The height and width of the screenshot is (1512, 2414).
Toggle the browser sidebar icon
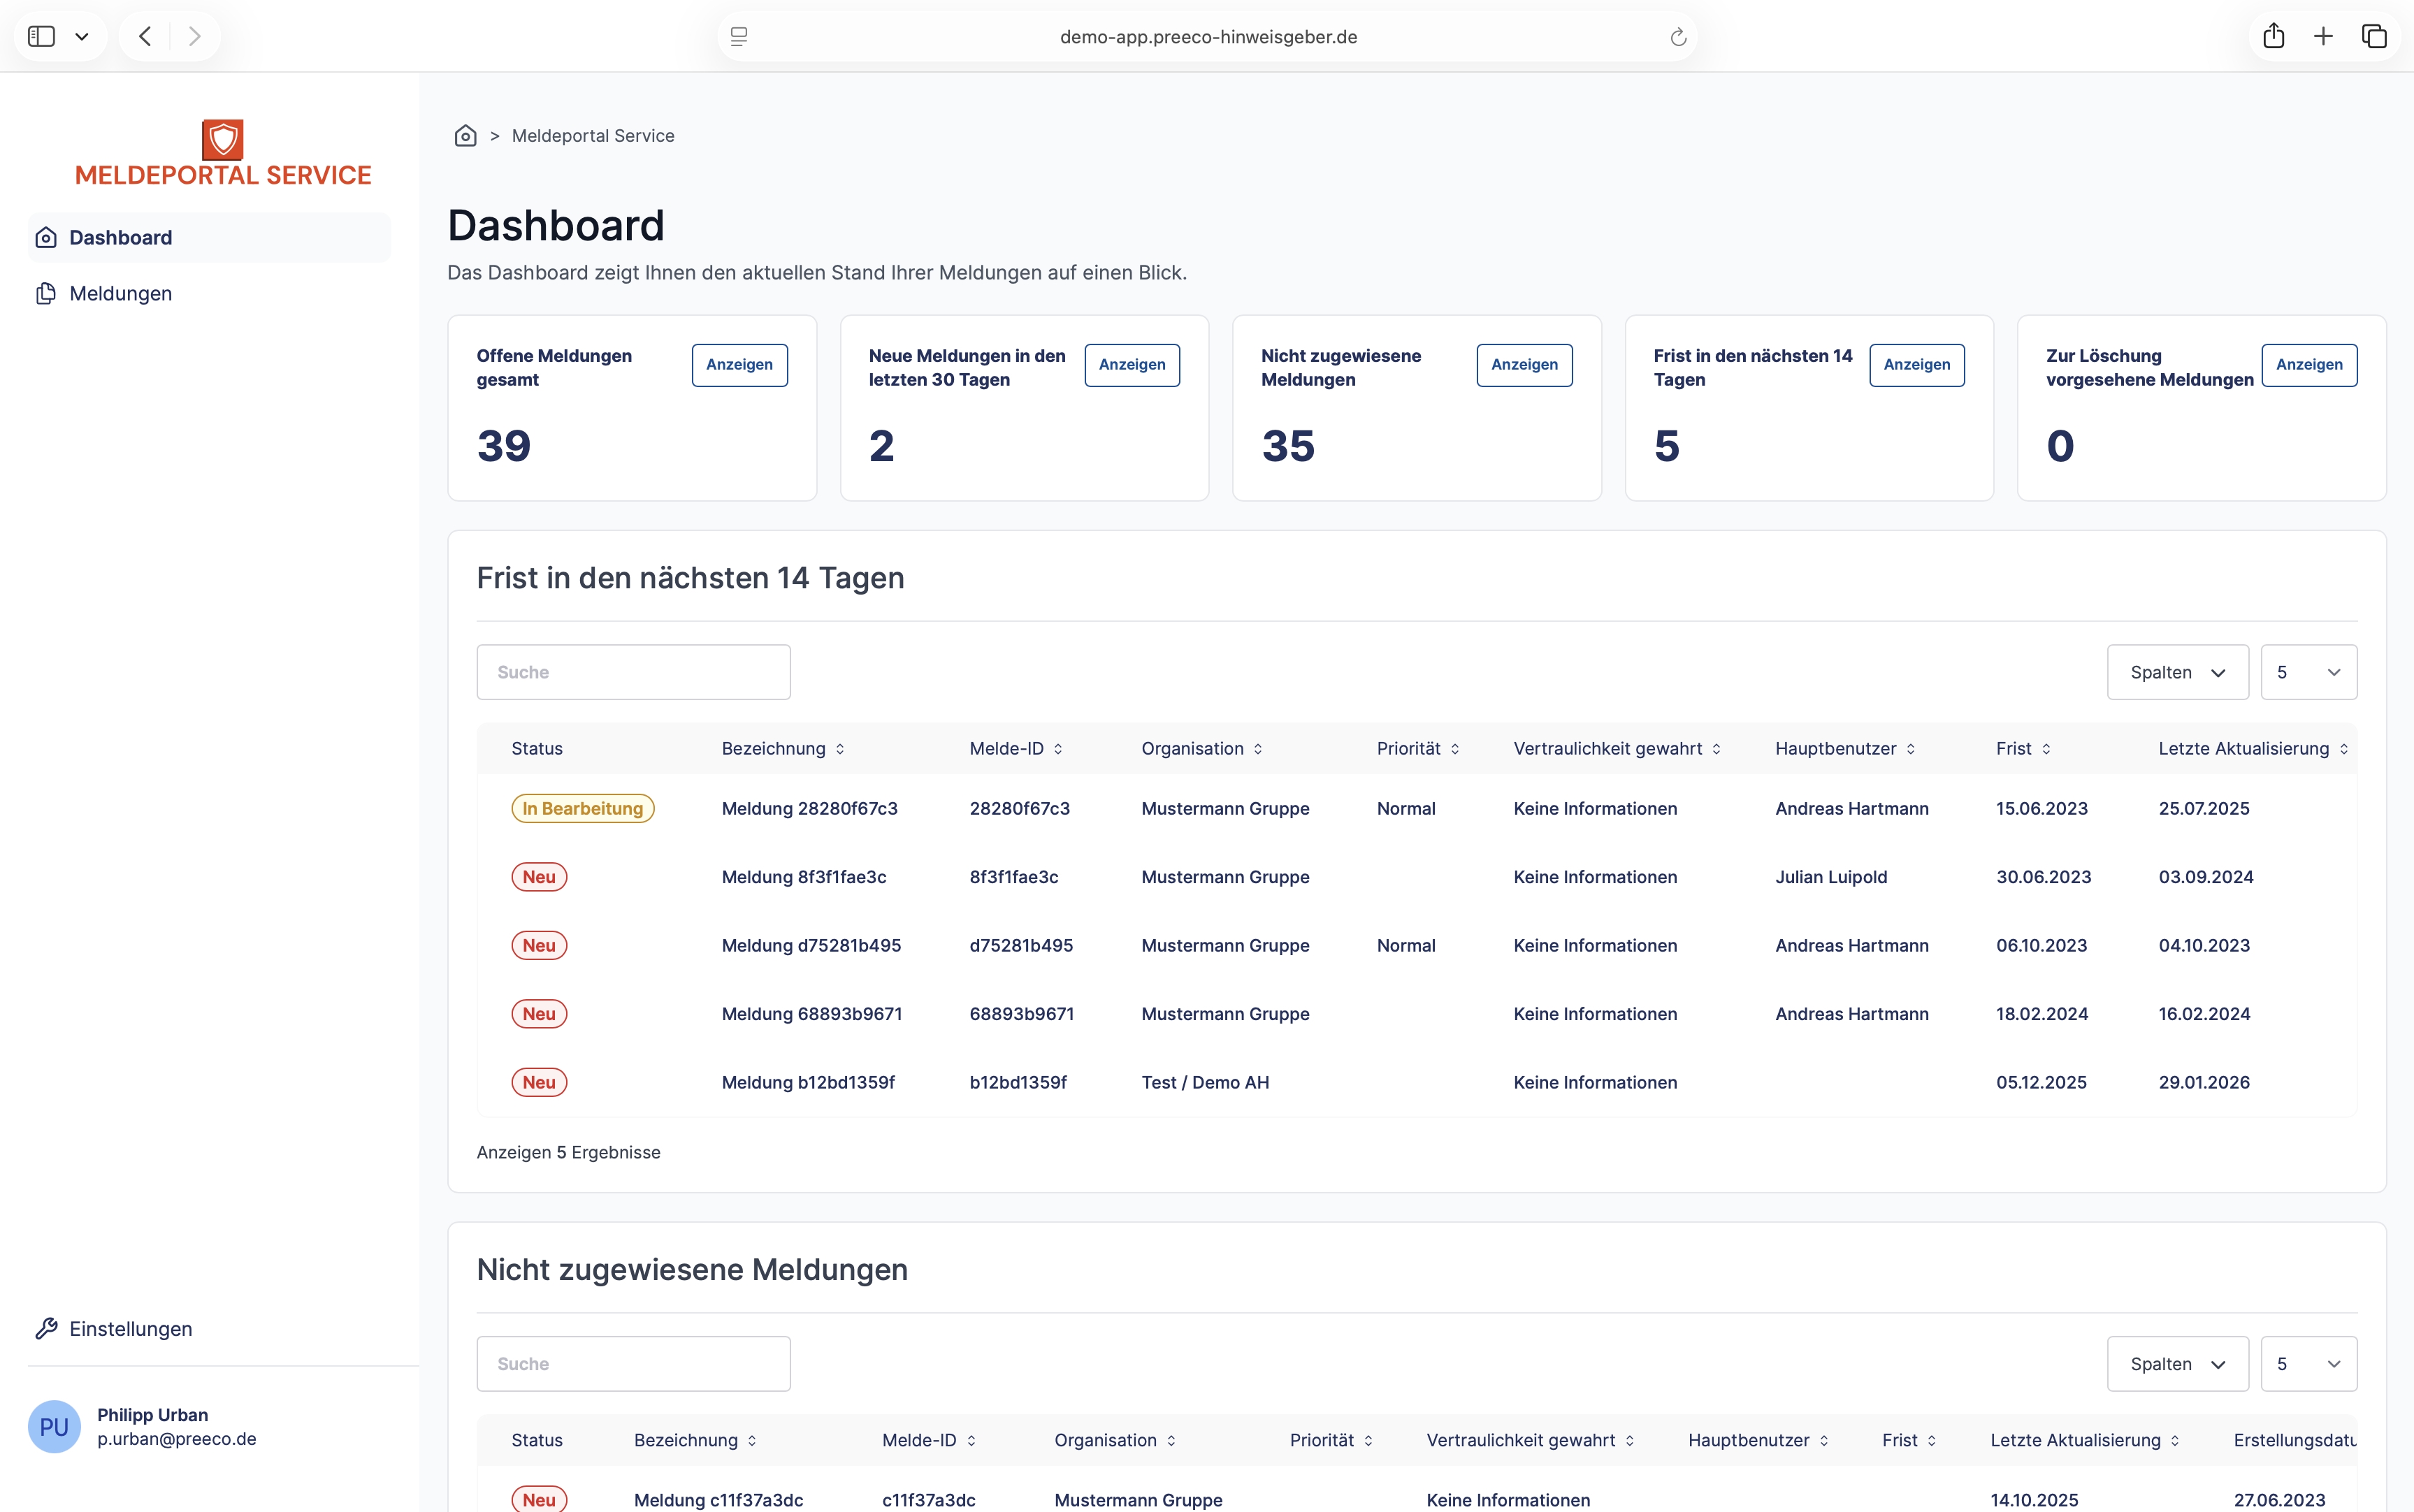point(41,37)
